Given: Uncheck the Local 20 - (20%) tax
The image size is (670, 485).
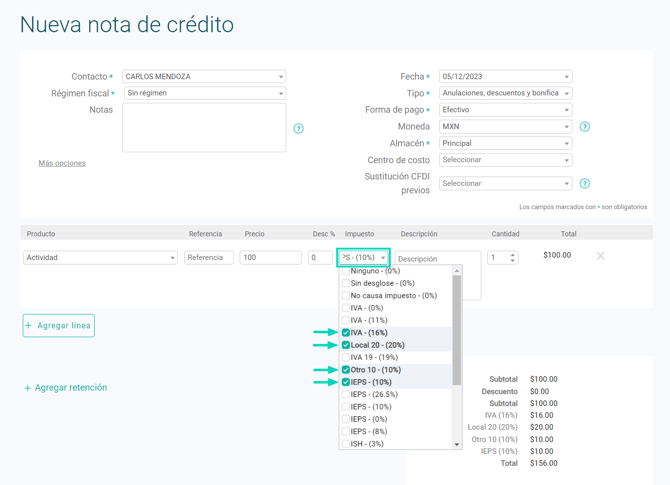Looking at the screenshot, I should click(346, 345).
